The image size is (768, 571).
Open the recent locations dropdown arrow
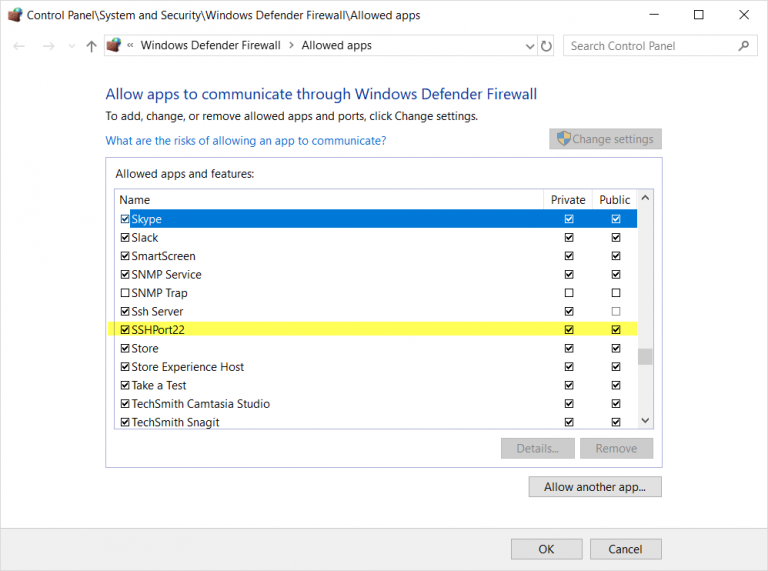click(72, 46)
